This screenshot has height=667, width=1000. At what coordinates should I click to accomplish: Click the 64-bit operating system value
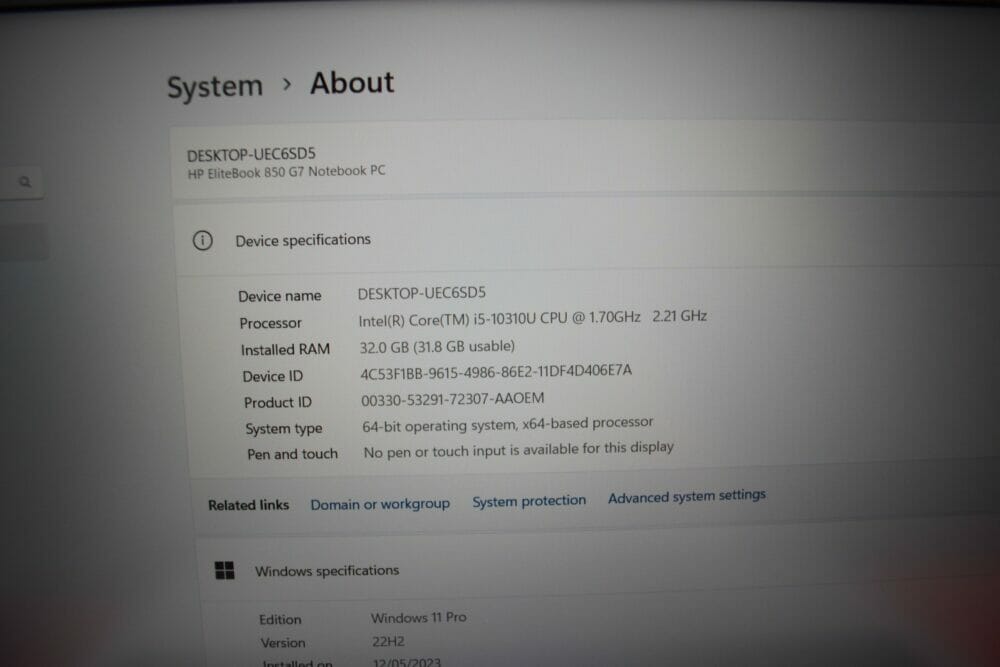[508, 424]
